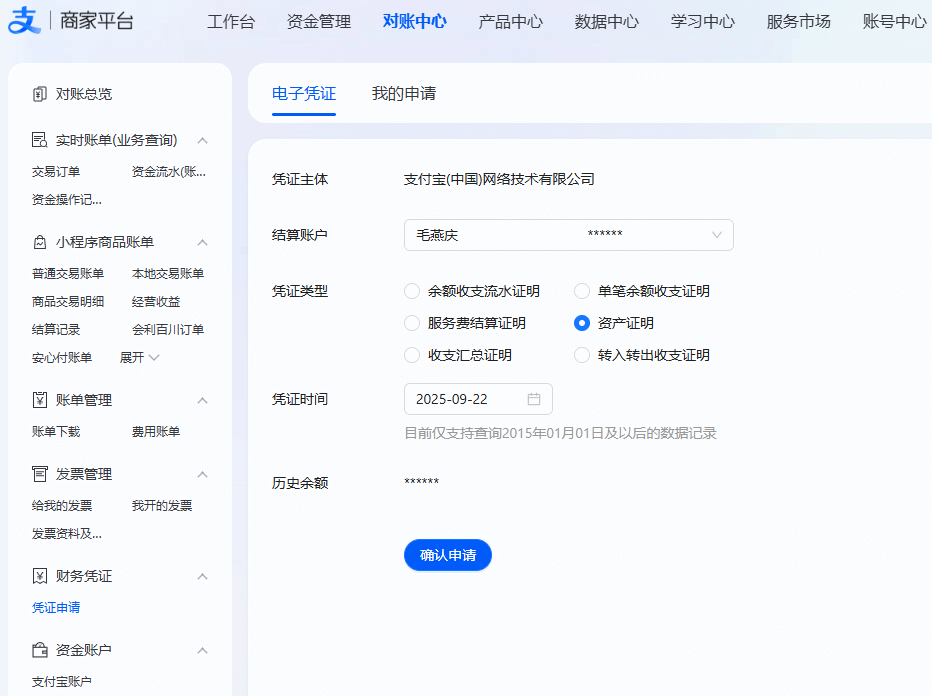Open the calendar icon in 凭证时间 field
The width and height of the screenshot is (932, 696).
coord(536,398)
